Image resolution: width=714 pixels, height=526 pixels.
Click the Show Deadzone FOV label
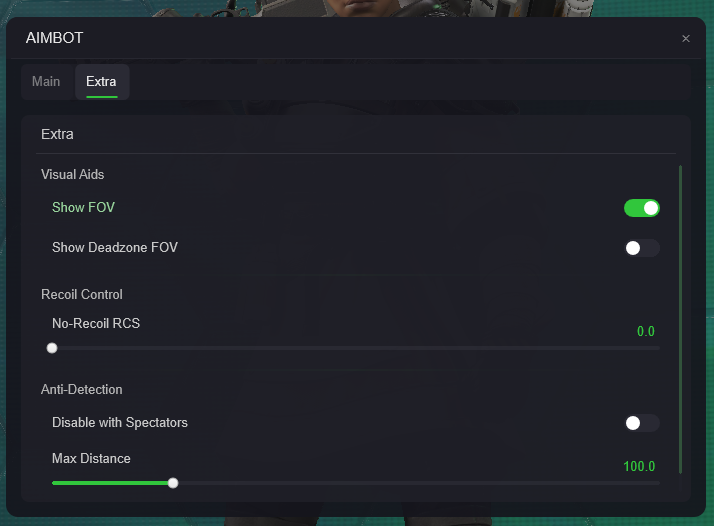pyautogui.click(x=115, y=248)
